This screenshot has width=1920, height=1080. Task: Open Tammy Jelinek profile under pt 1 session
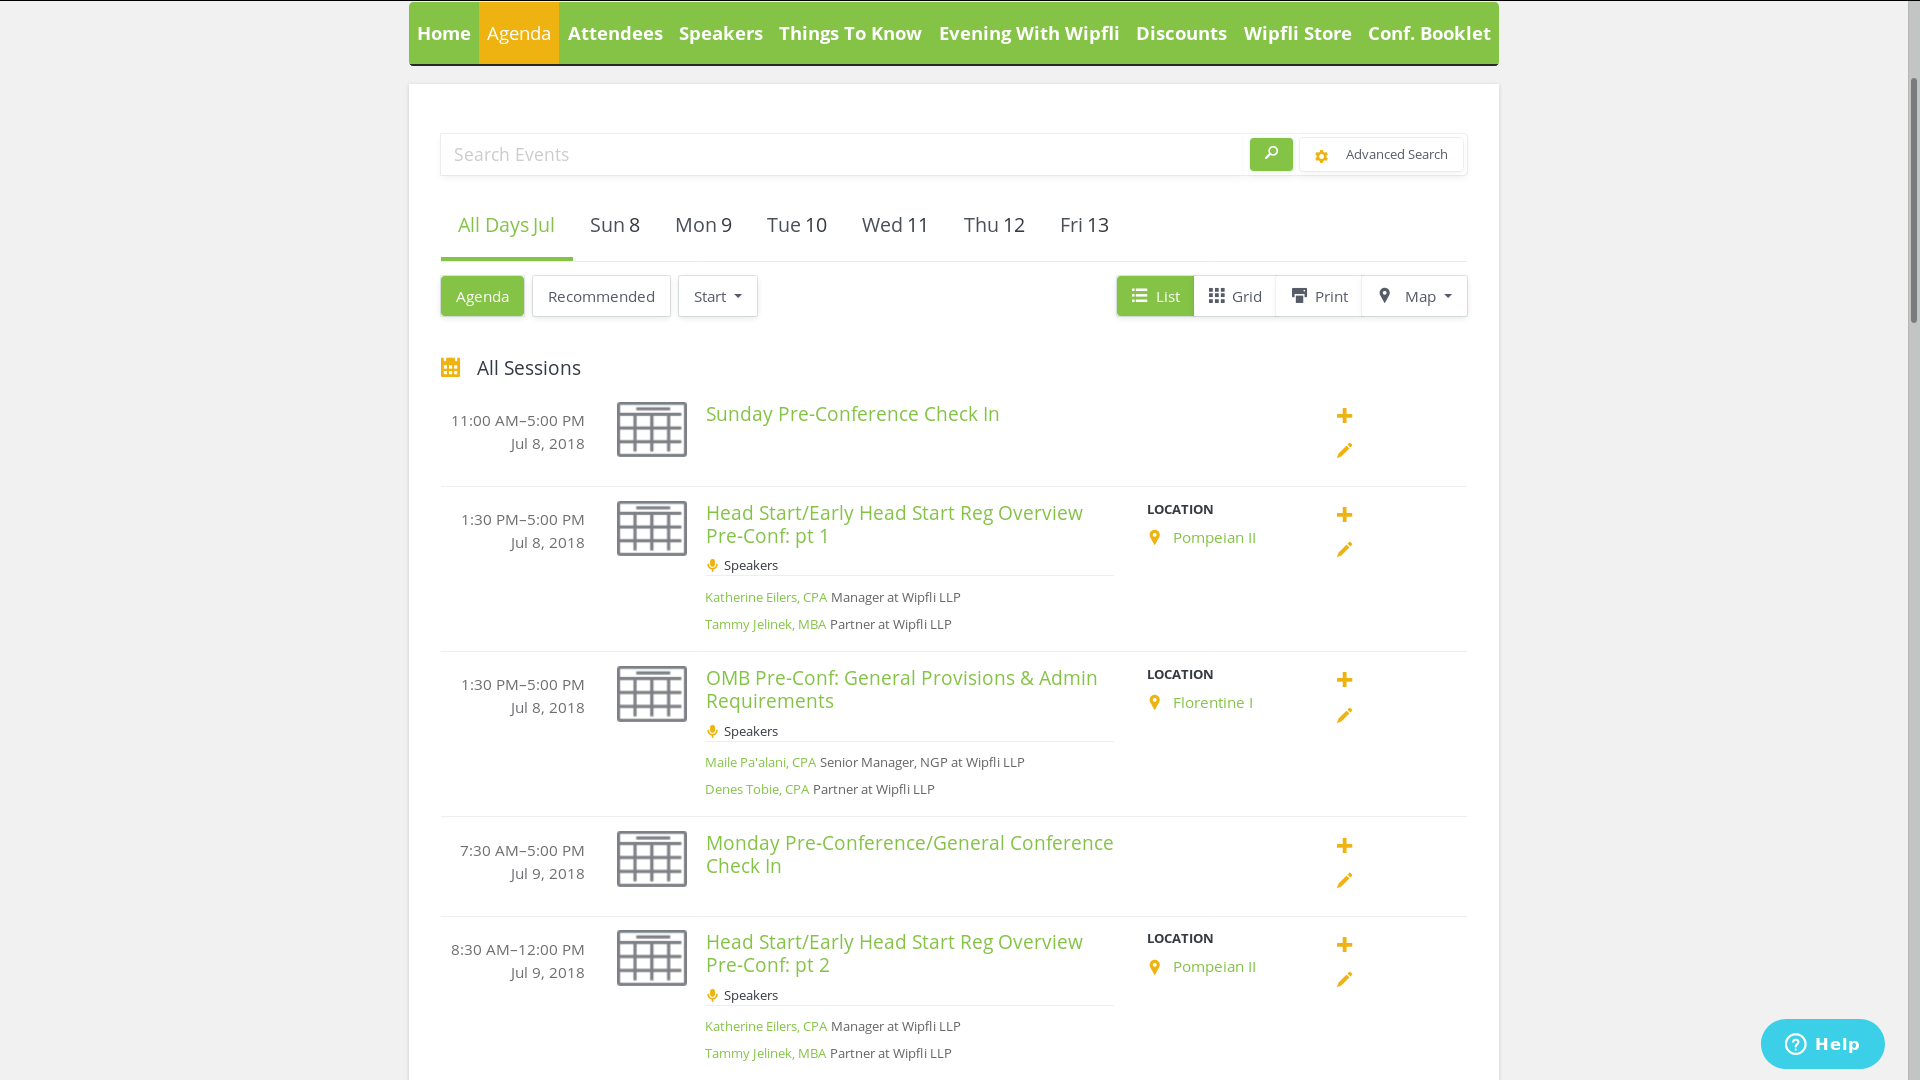point(765,624)
